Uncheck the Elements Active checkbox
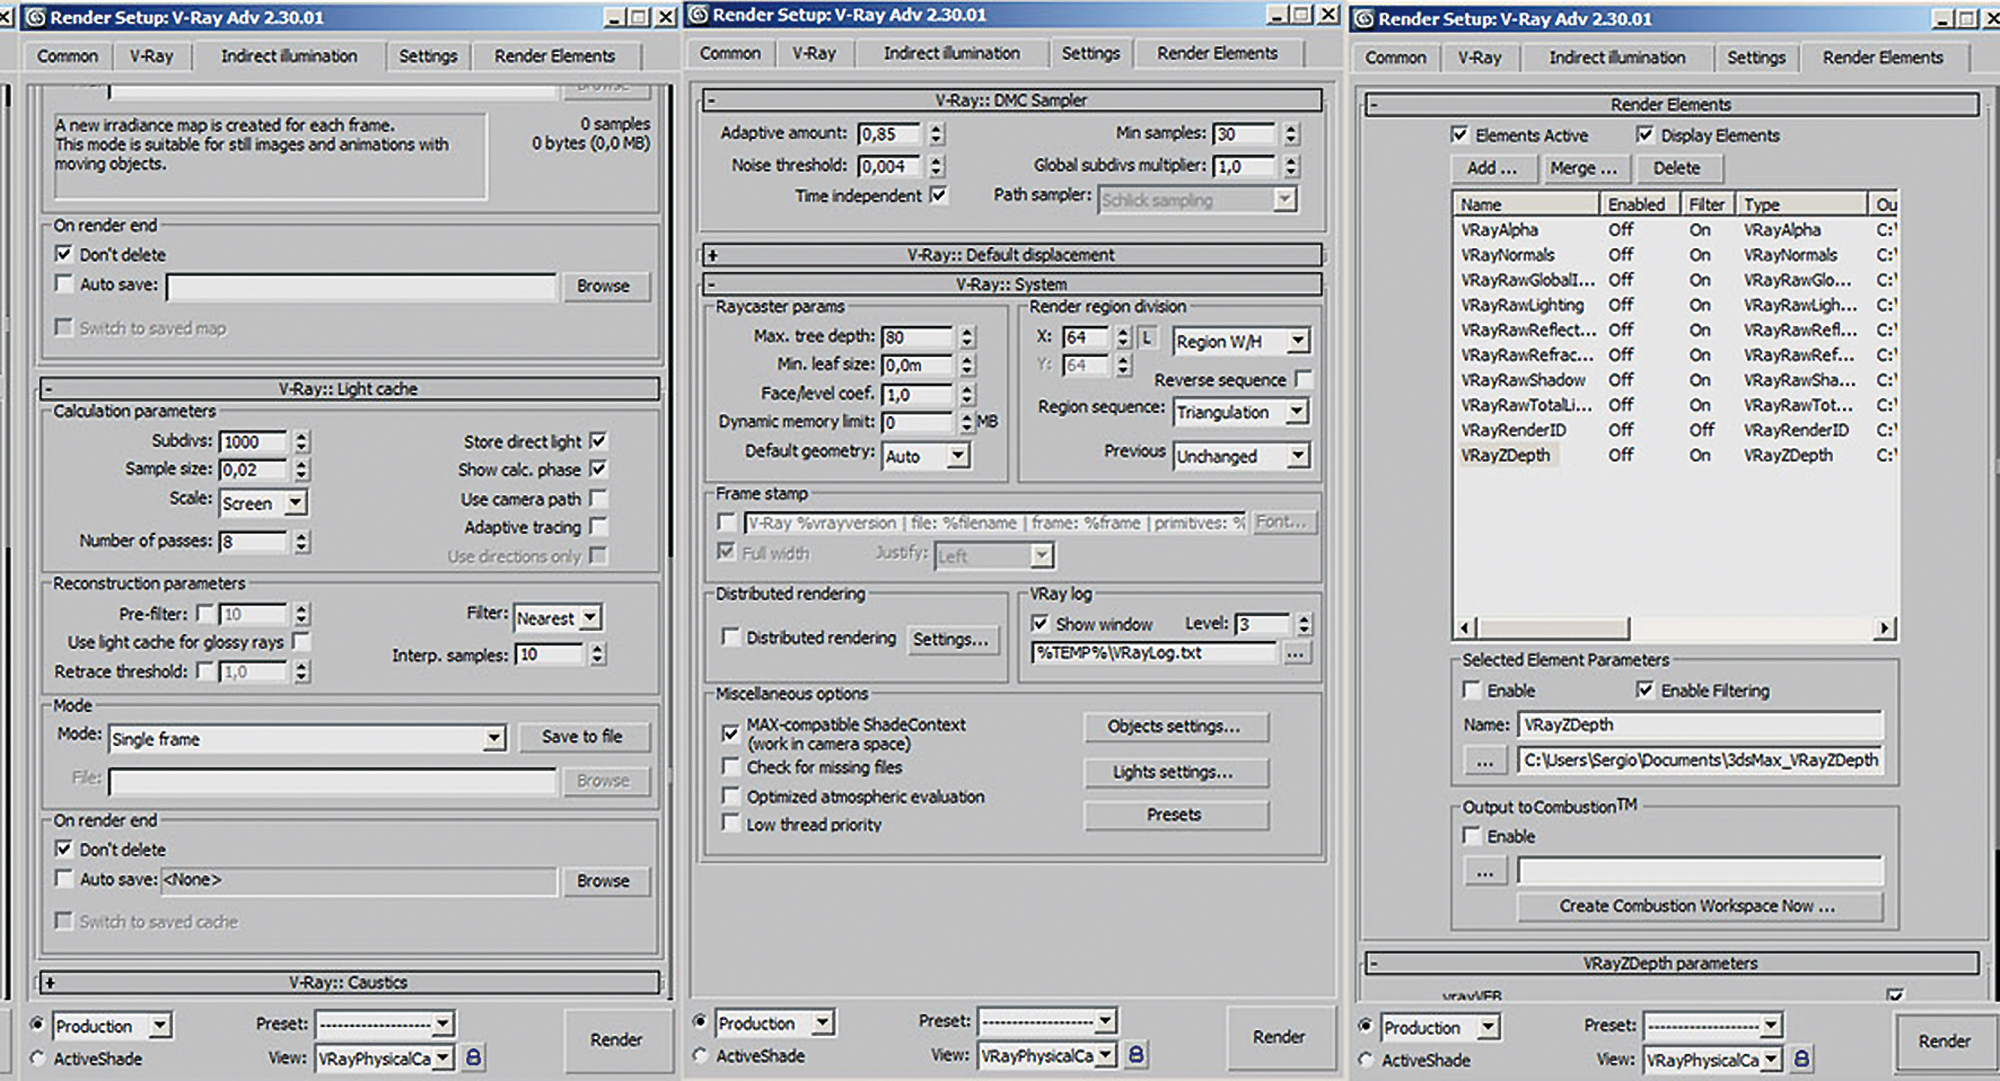The height and width of the screenshot is (1081, 2000). [x=1460, y=135]
